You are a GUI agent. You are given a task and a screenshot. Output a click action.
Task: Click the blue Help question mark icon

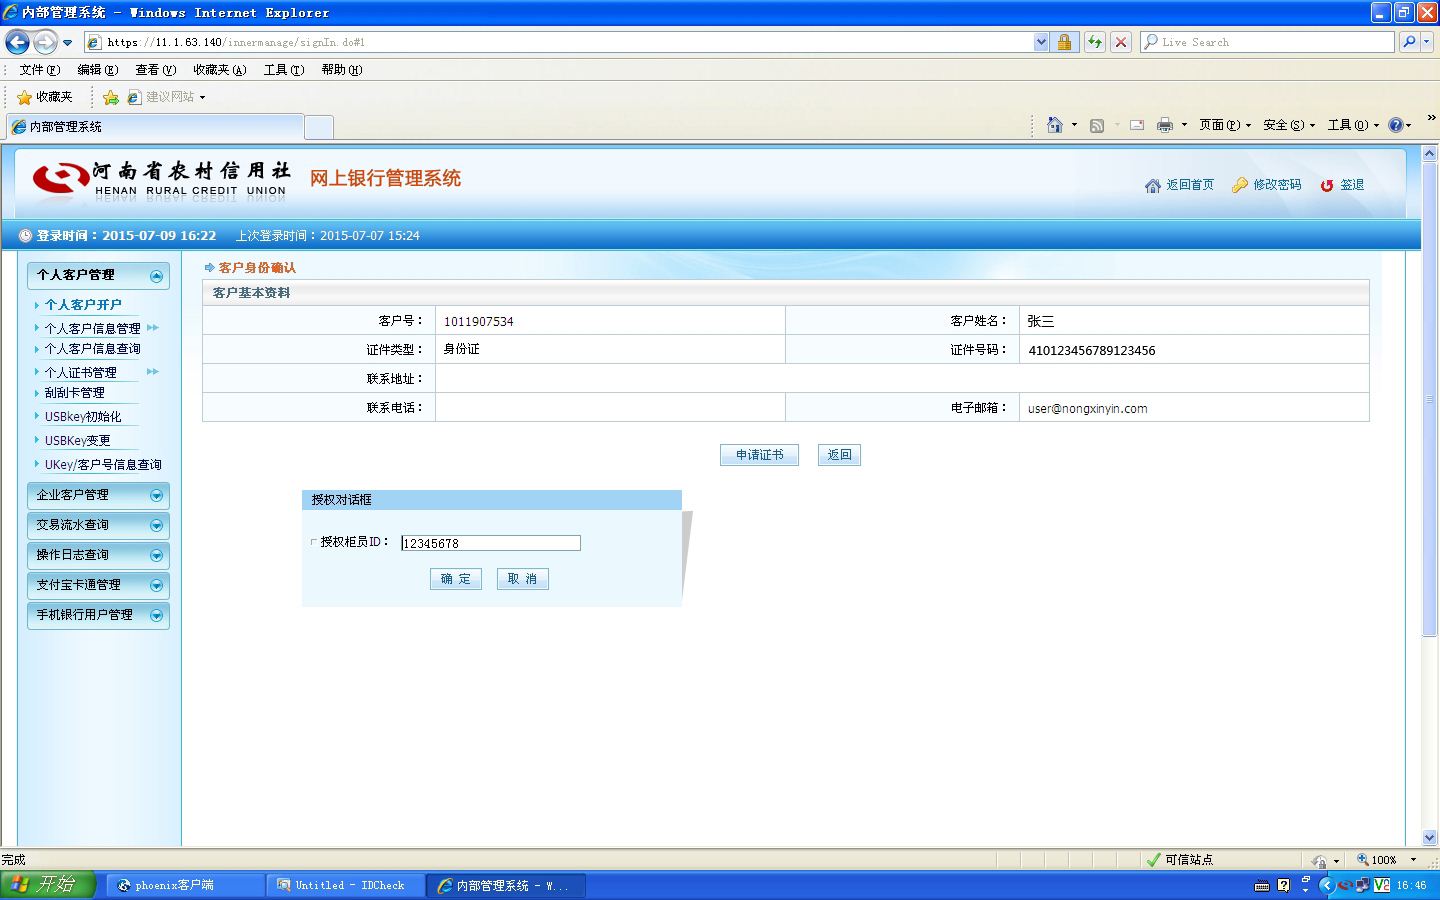(1396, 125)
